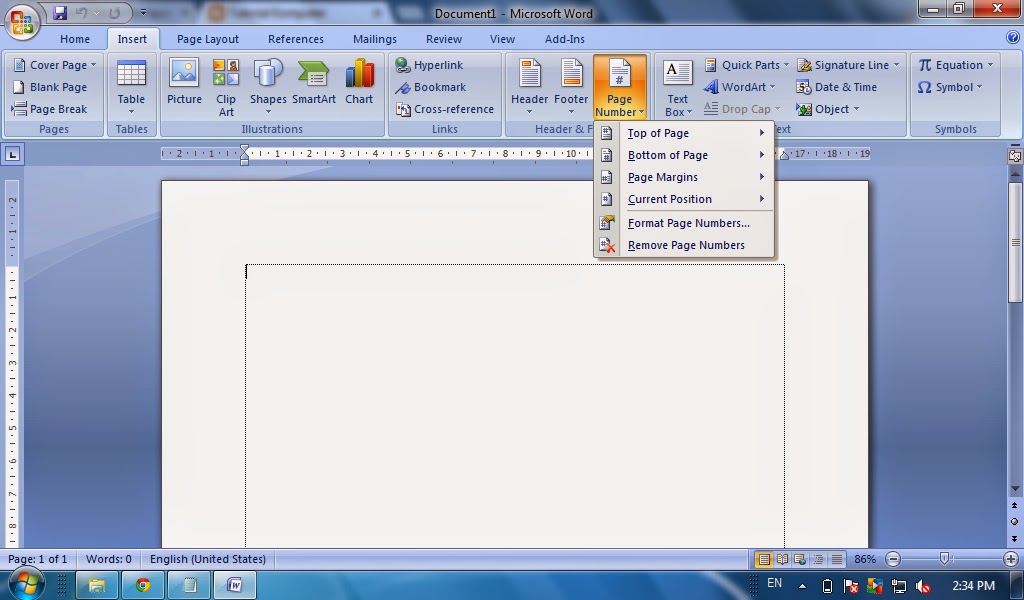Open the Add-Ins tab

(x=565, y=39)
